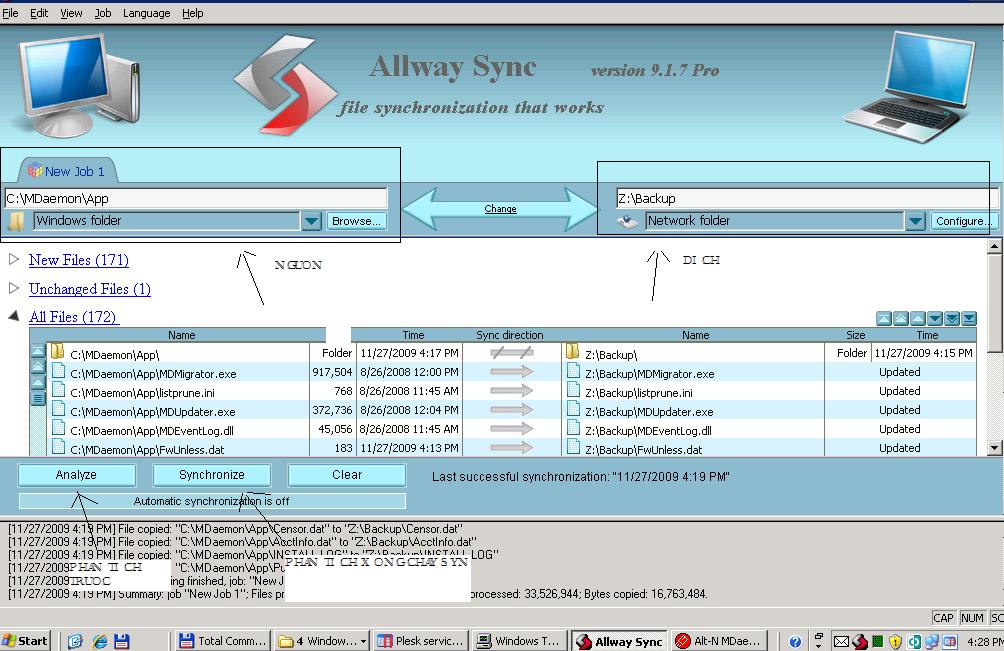Switch to Plesk servic... taskbar window
Screen dimensions: 1004x651
coord(420,641)
